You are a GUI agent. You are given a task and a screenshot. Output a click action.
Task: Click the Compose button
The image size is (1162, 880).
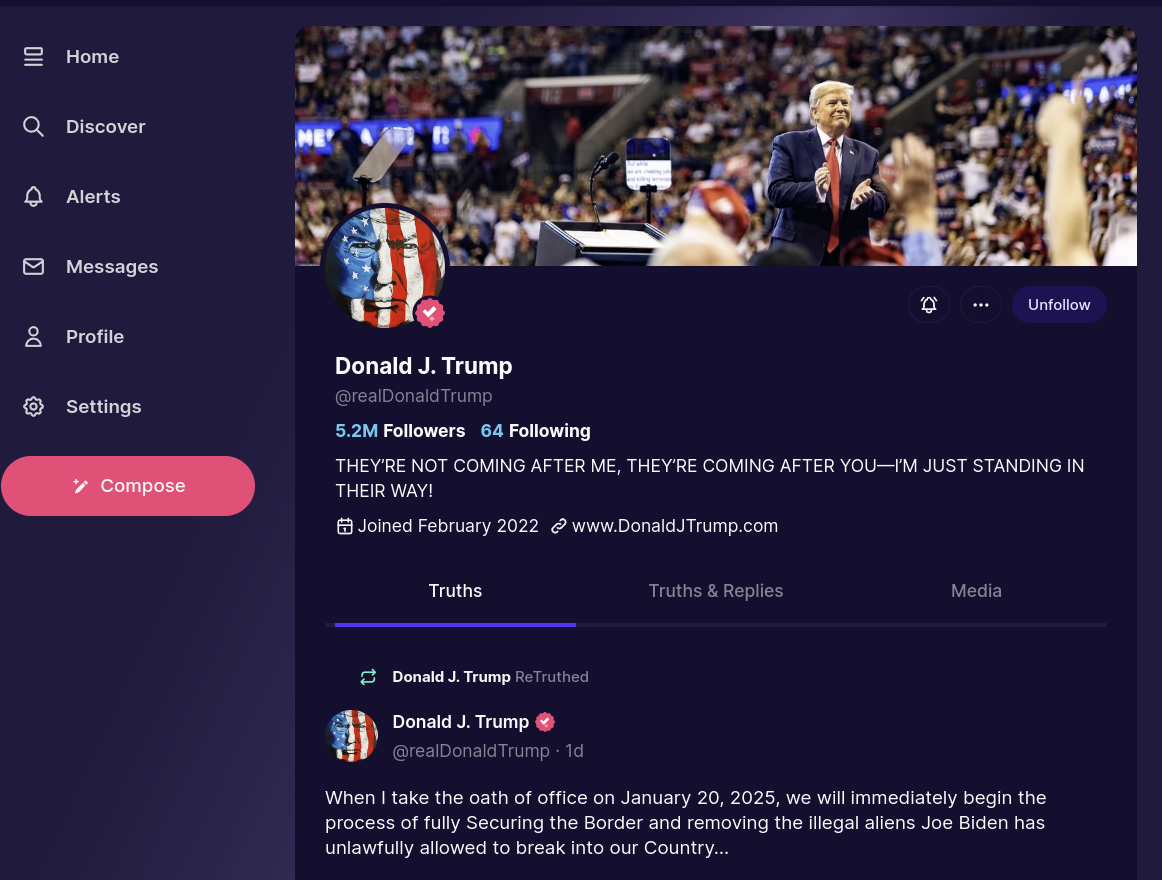[128, 486]
